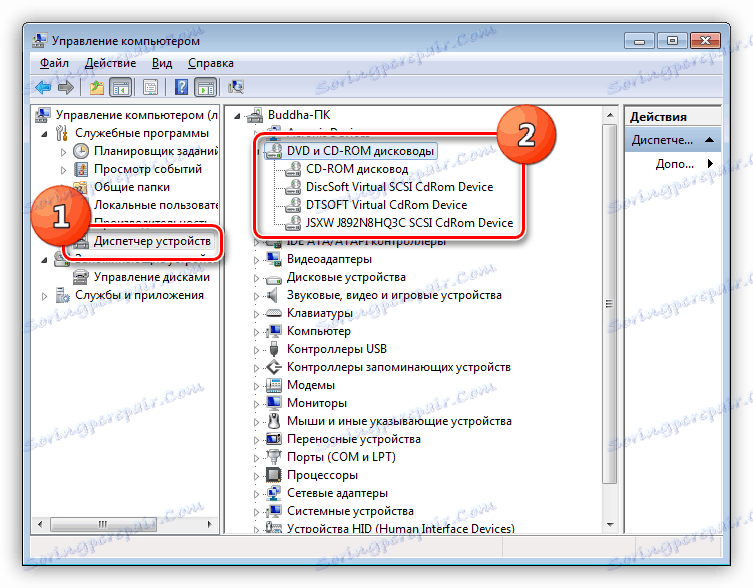Select Управление дисками item
The image size is (753, 588).
tap(152, 277)
